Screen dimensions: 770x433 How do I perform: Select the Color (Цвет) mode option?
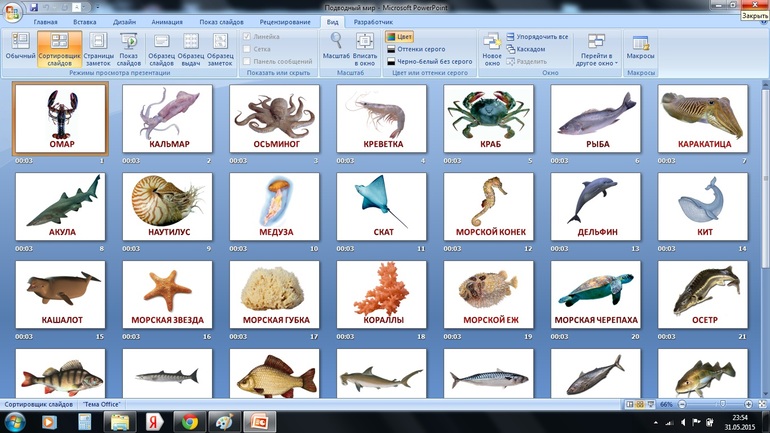400,37
